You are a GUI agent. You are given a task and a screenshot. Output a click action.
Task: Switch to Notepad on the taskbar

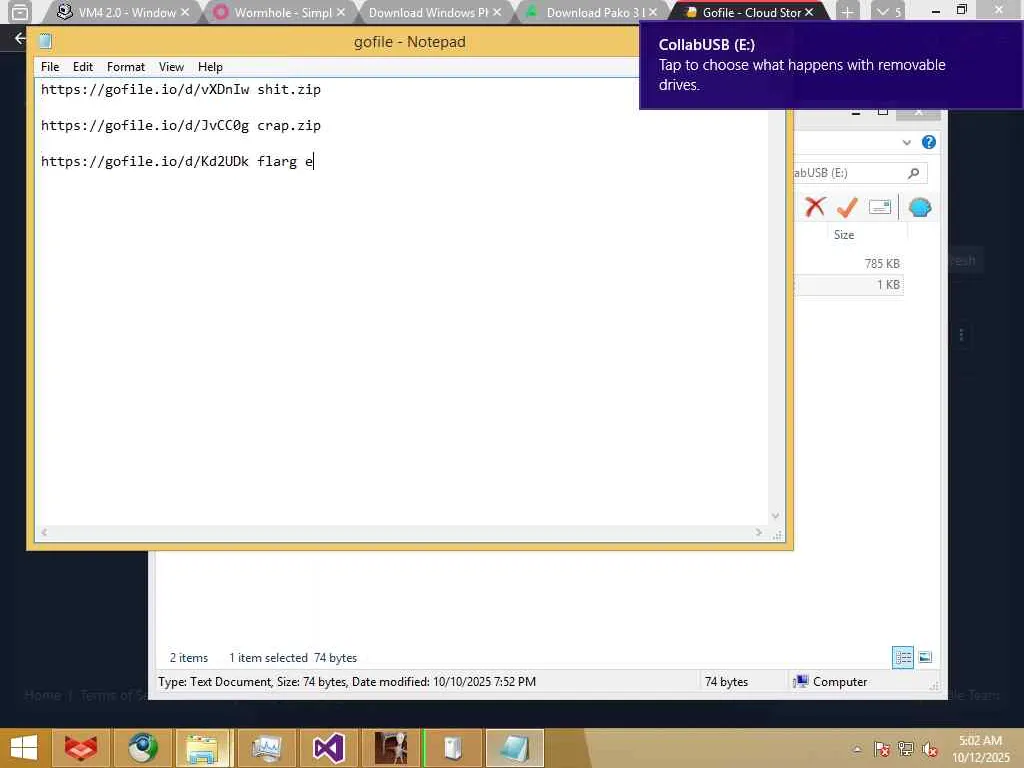coord(515,748)
